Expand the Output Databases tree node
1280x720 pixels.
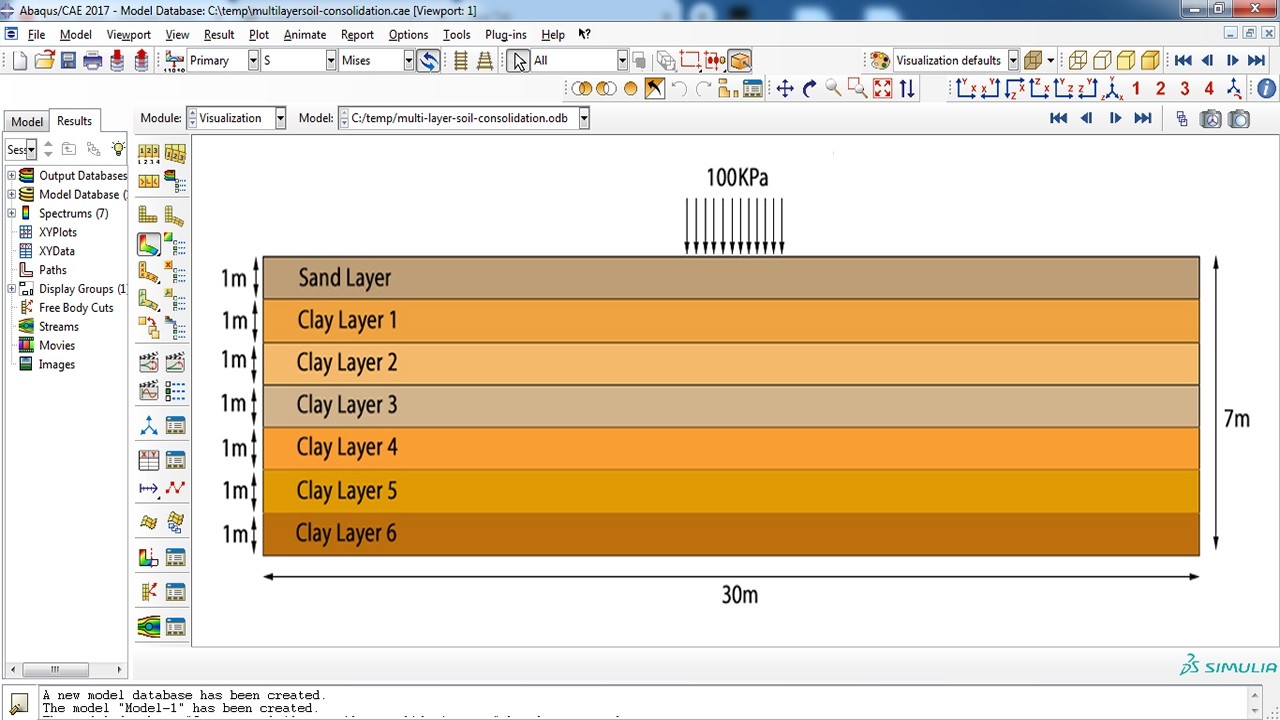[11, 175]
